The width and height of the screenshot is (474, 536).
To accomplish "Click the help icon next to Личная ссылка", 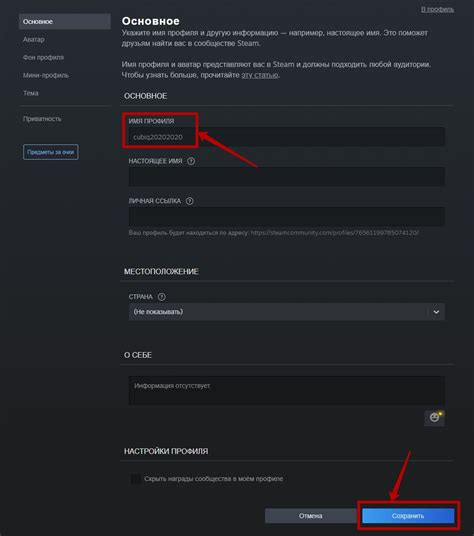I will coord(189,201).
